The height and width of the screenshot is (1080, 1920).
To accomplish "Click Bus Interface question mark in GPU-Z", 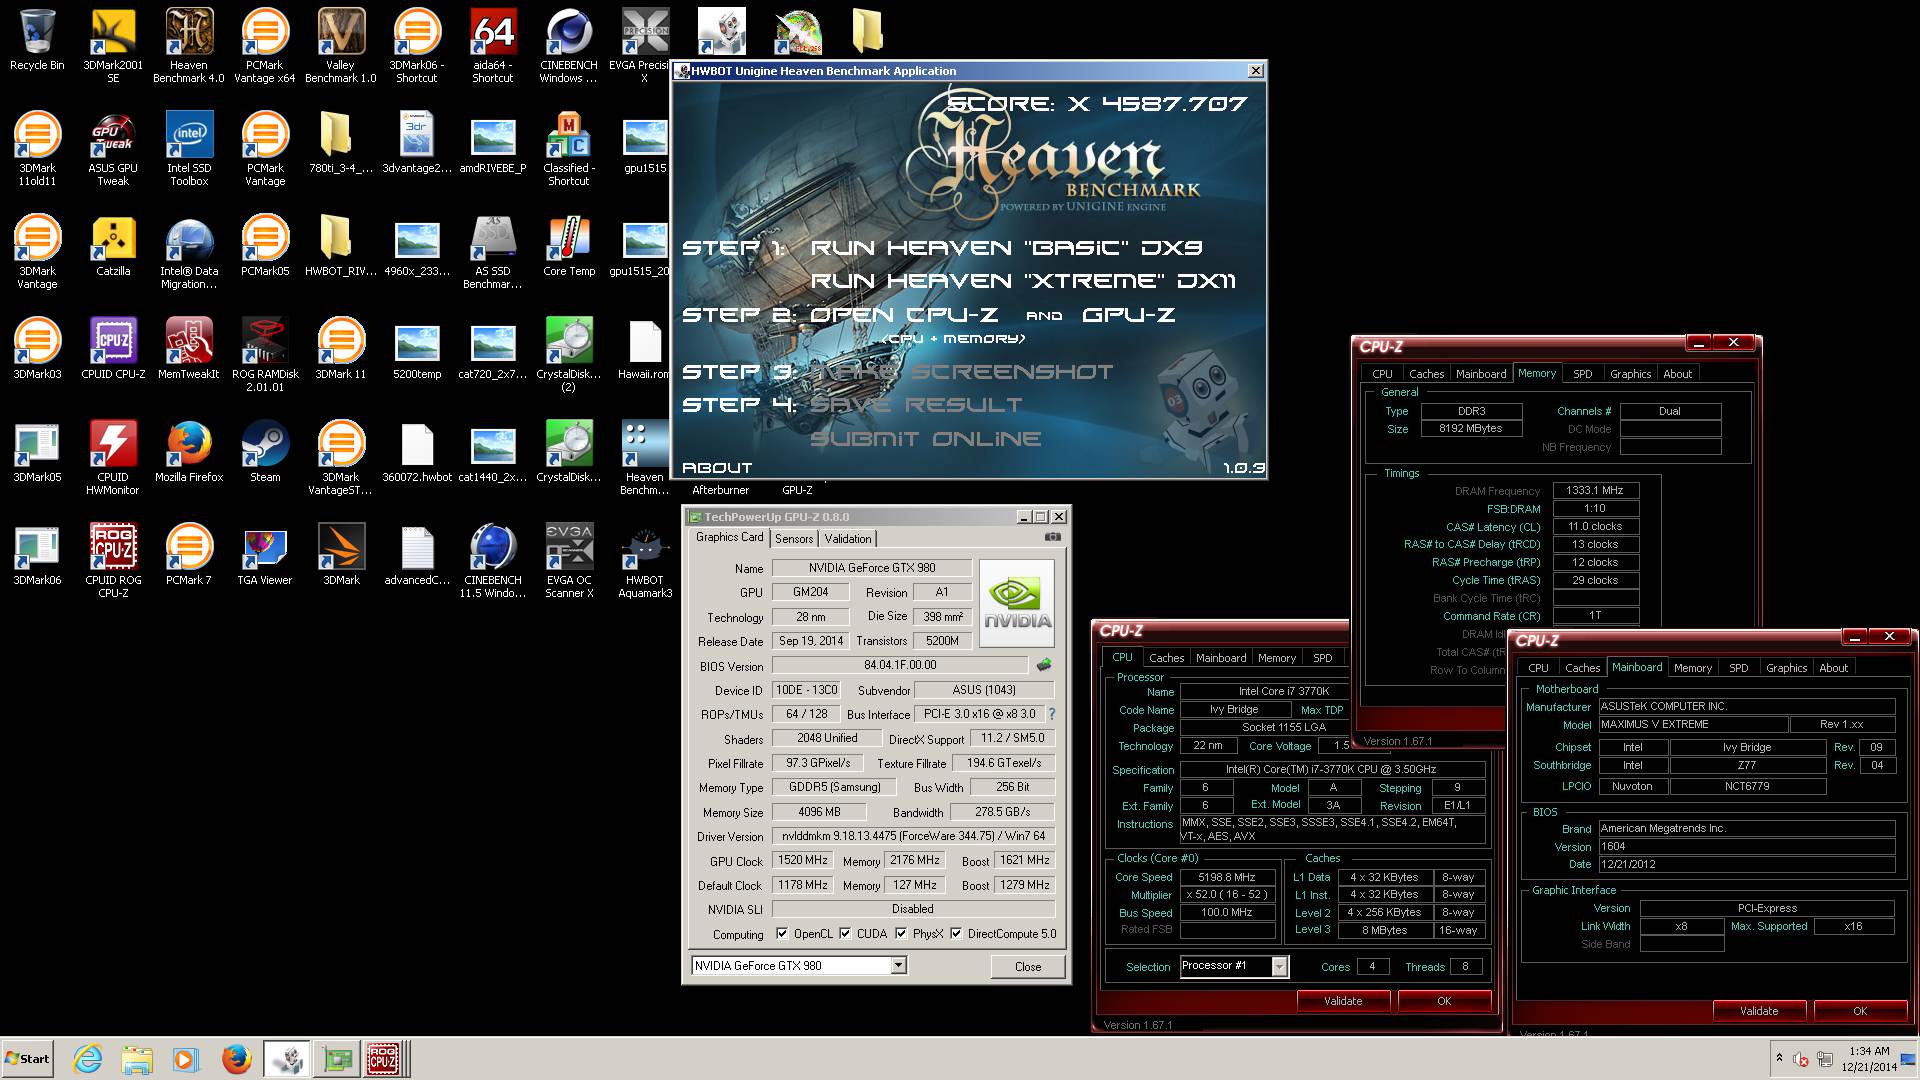I will point(1052,714).
